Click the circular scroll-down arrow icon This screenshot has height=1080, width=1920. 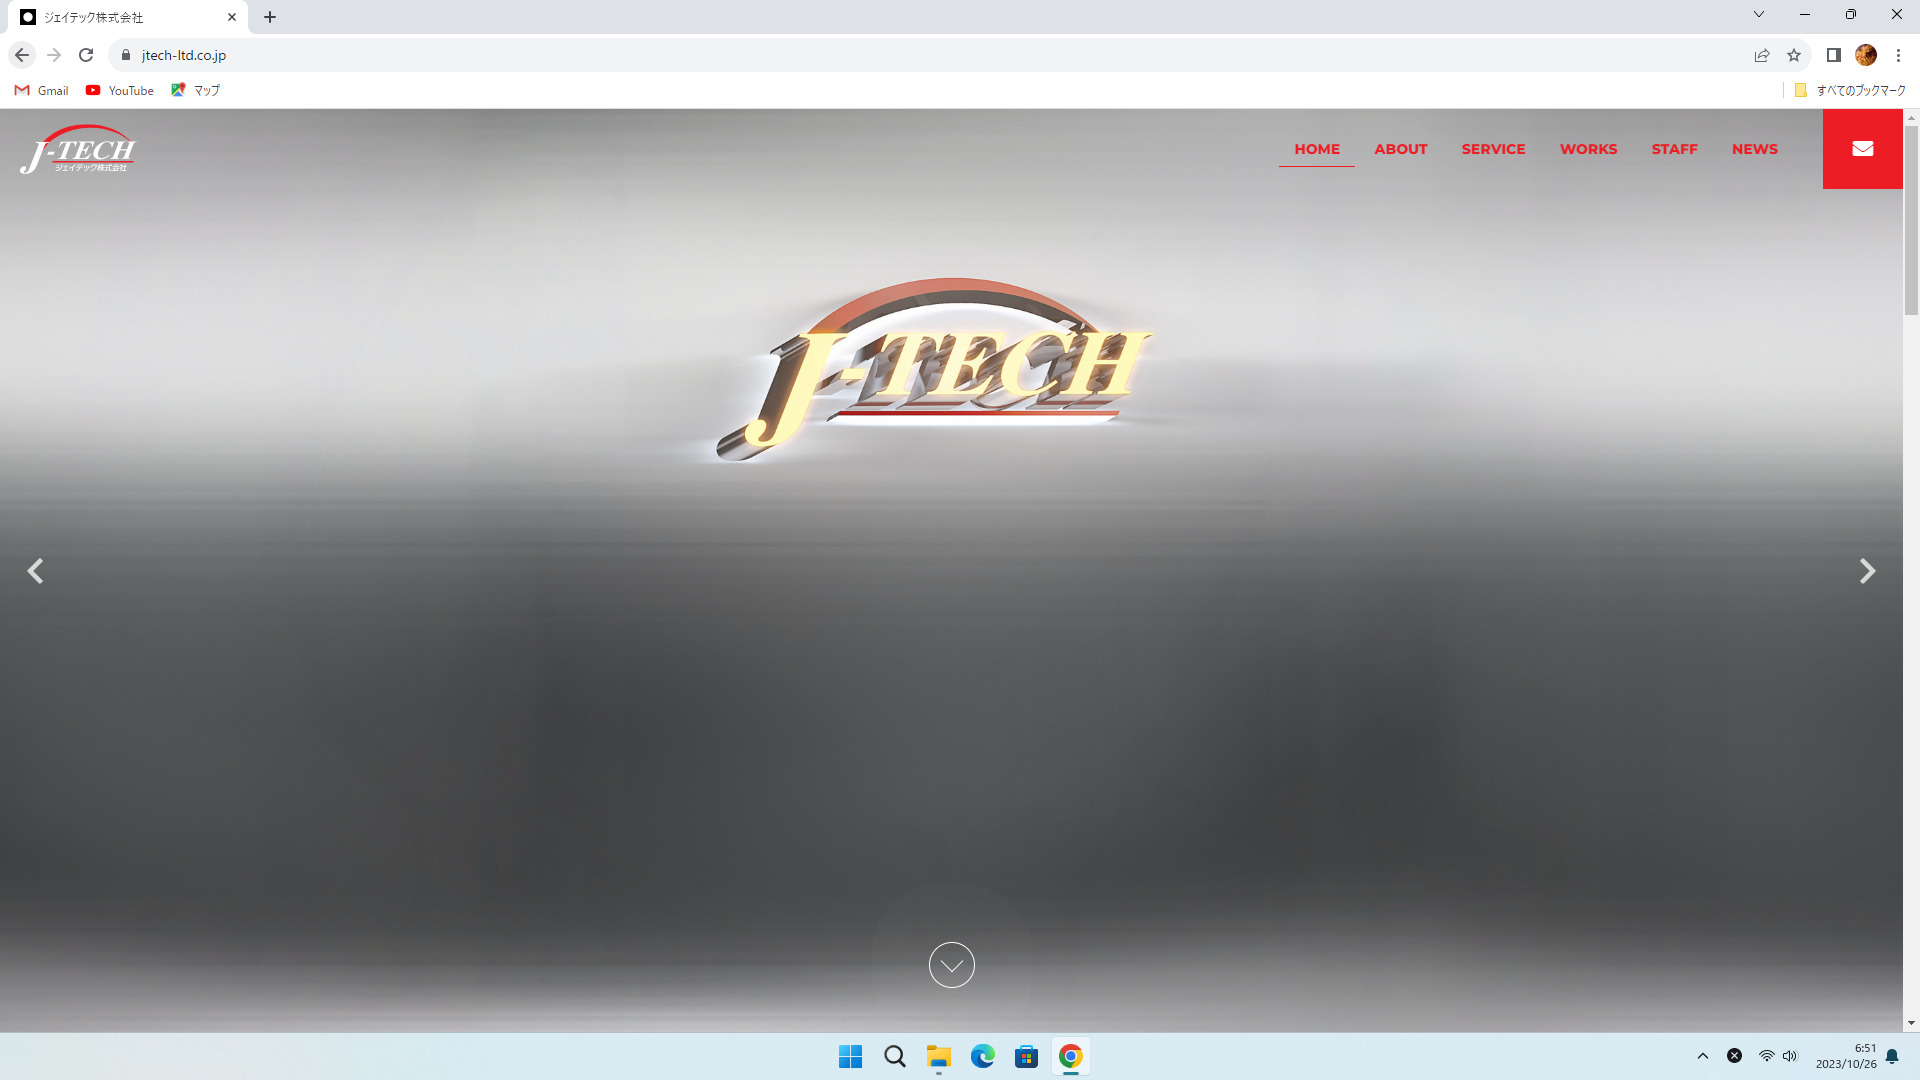[951, 965]
